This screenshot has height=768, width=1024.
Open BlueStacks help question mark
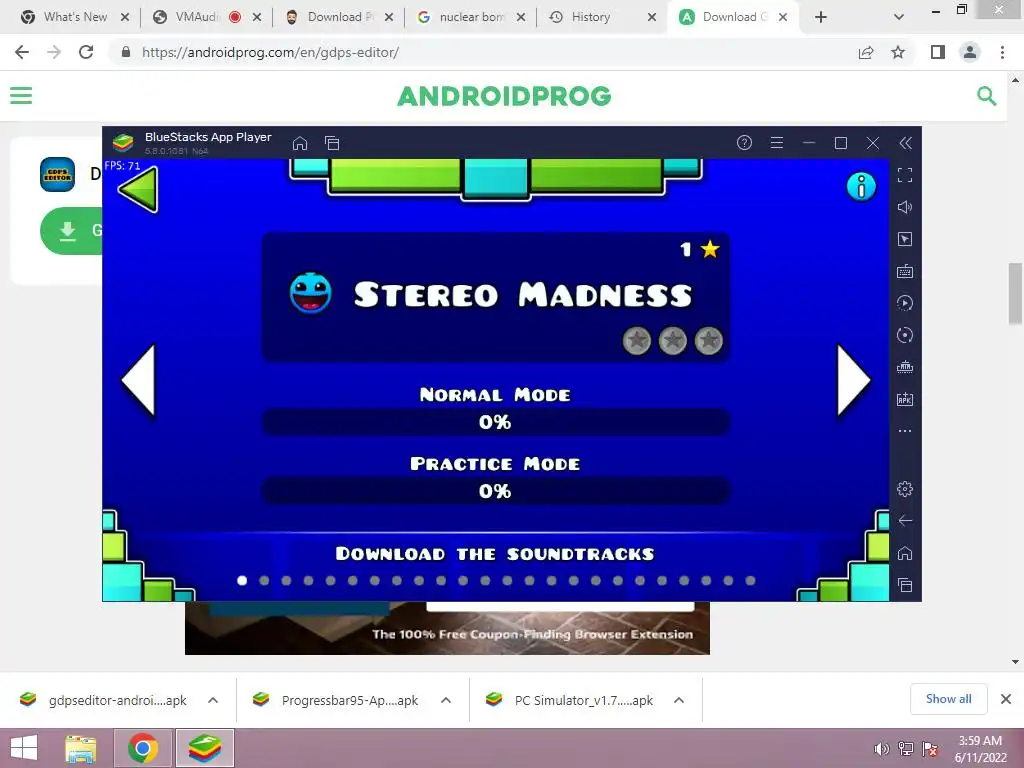click(744, 142)
